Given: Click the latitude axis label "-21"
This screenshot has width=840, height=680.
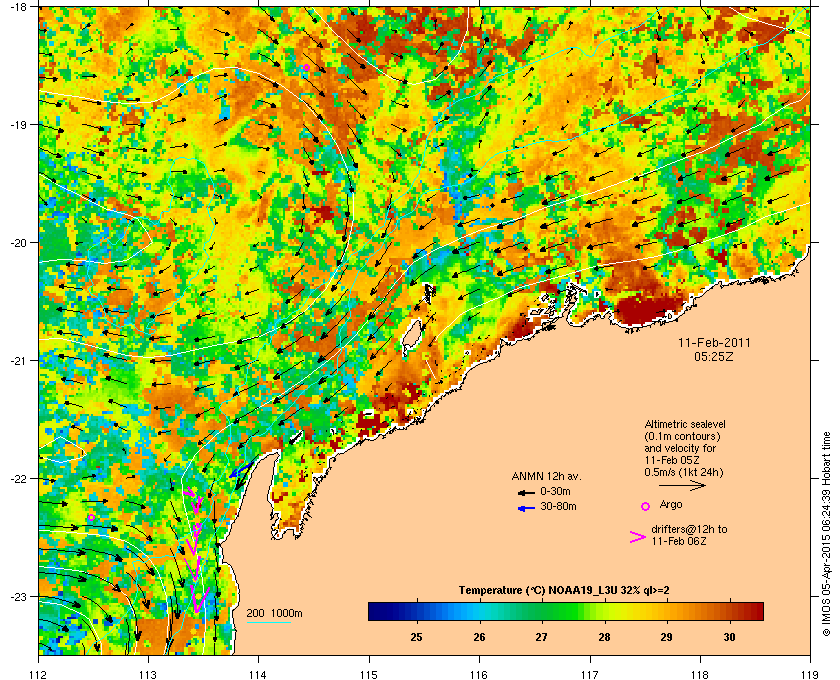Looking at the screenshot, I should click(x=18, y=361).
